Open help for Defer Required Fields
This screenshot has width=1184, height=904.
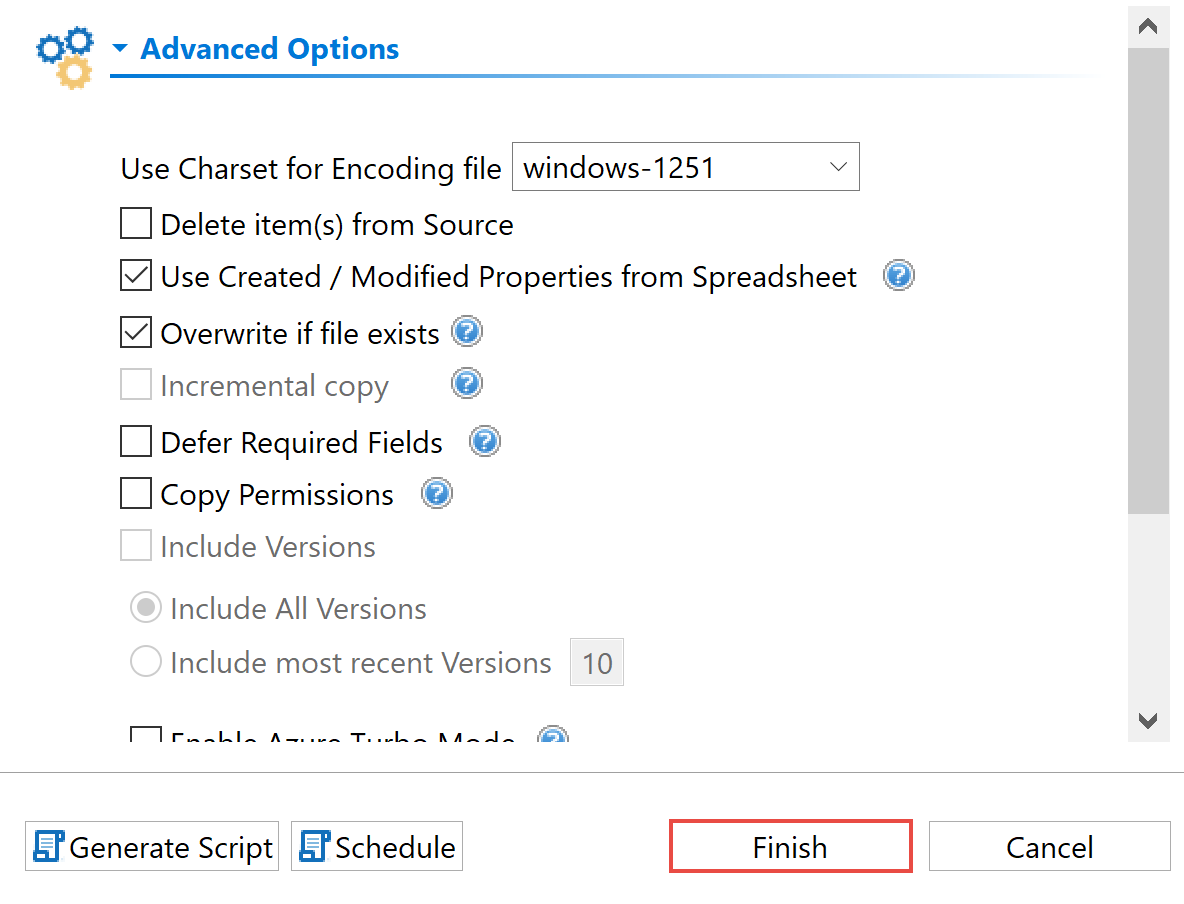tap(485, 441)
